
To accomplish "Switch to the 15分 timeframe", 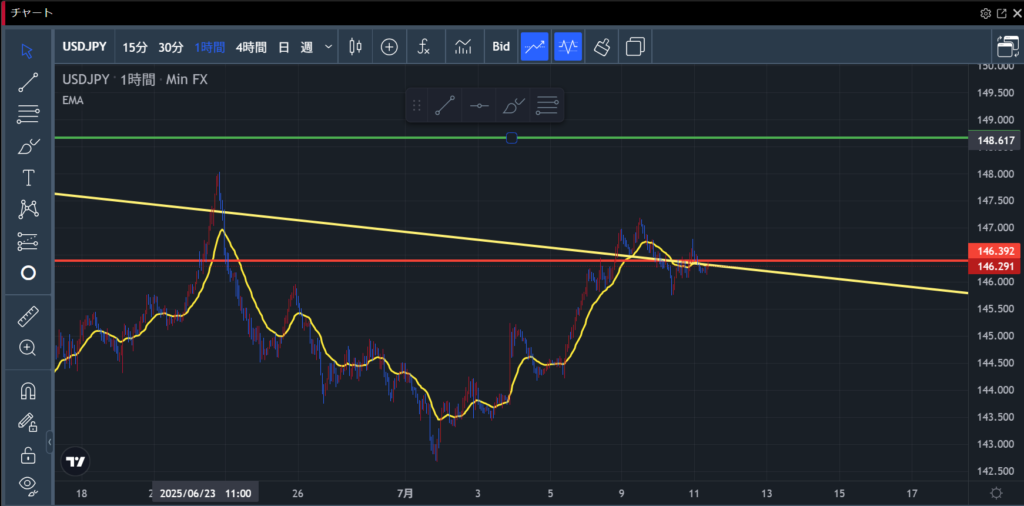I will (135, 47).
